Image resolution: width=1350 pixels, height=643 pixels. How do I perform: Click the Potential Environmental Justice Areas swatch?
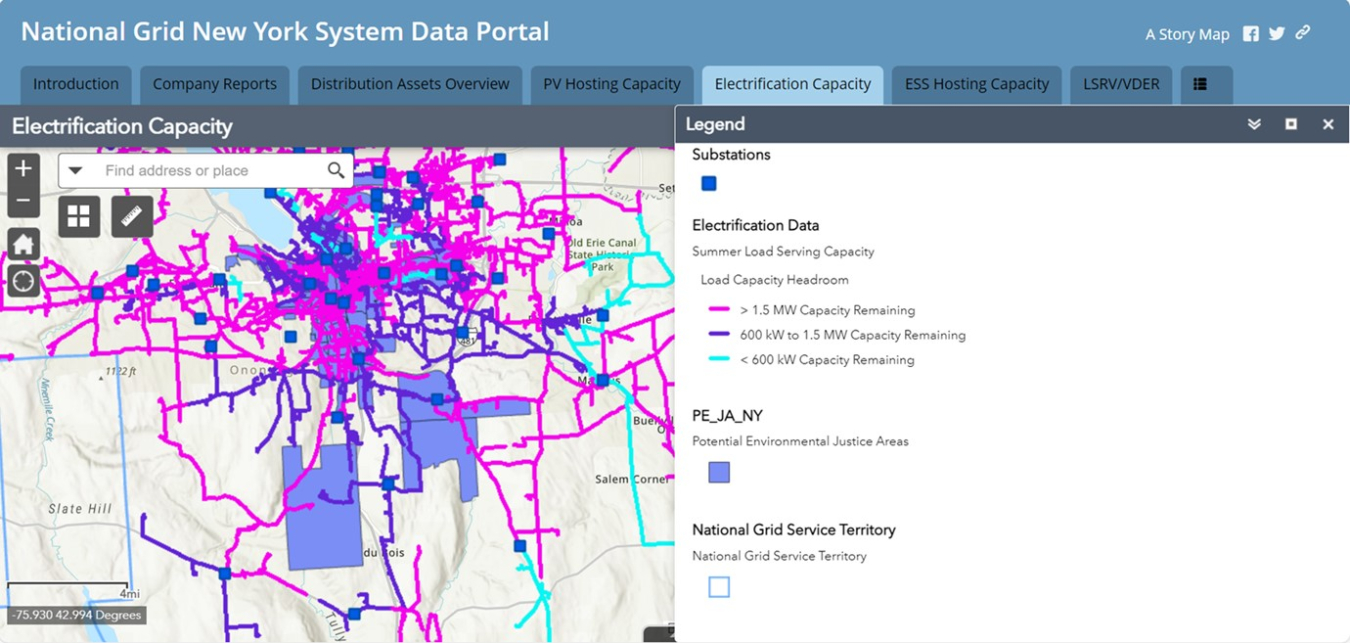(x=719, y=472)
